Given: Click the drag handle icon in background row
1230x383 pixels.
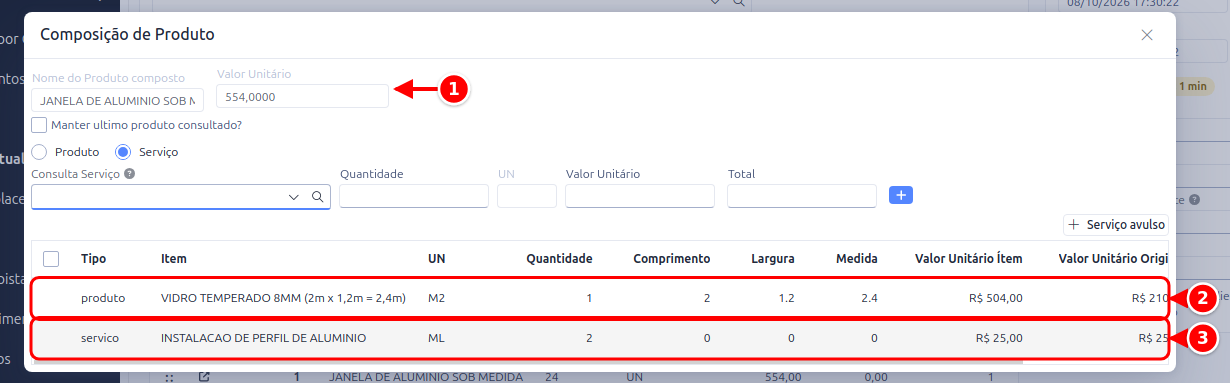Looking at the screenshot, I should click(169, 377).
